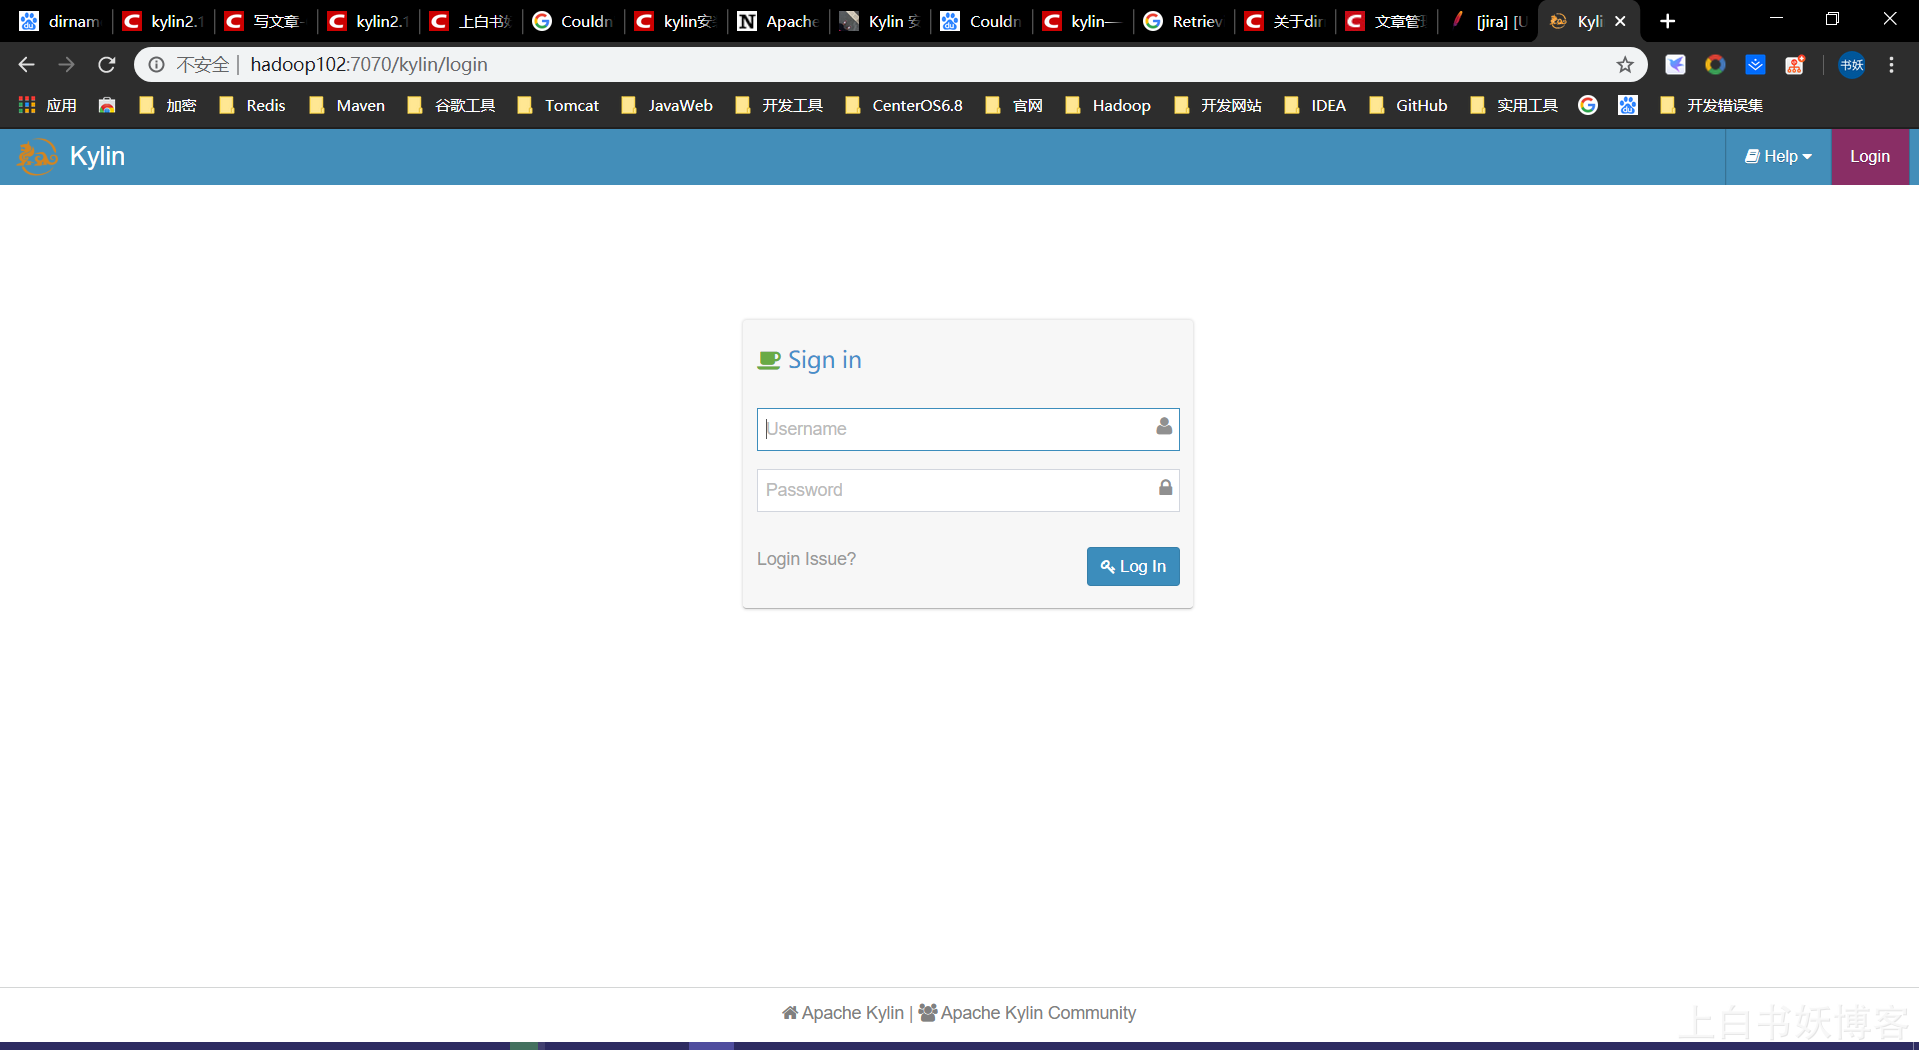Reload the page with the refresh icon
1919x1050 pixels.
[107, 65]
